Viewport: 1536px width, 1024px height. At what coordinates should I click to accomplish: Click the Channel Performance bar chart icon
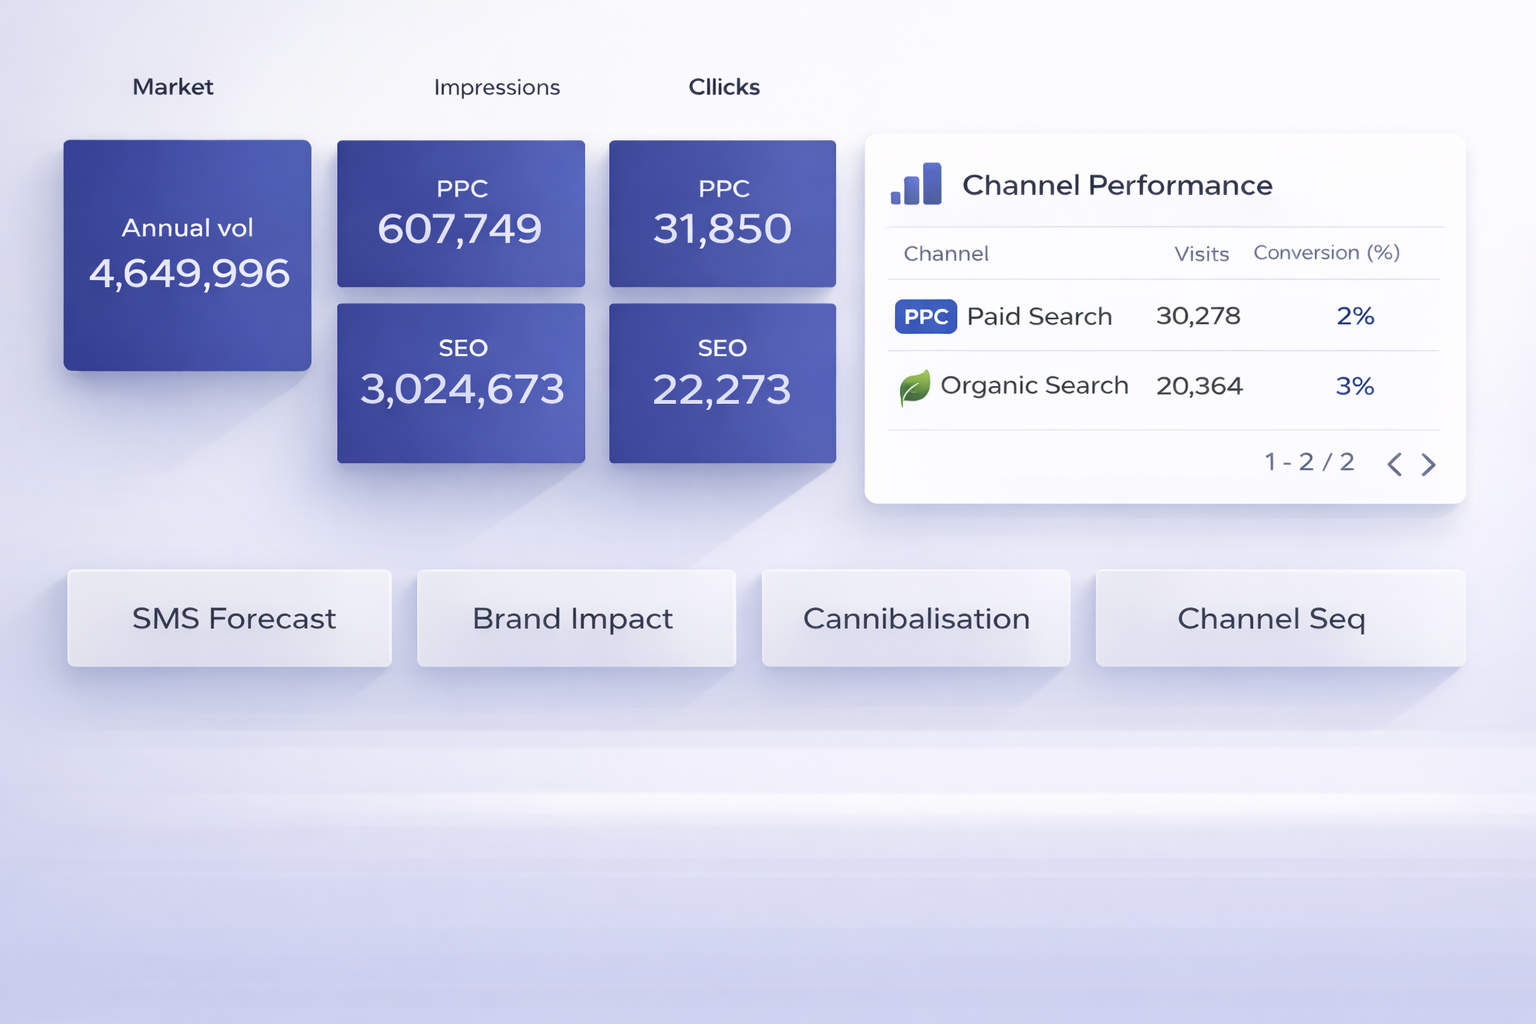916,185
